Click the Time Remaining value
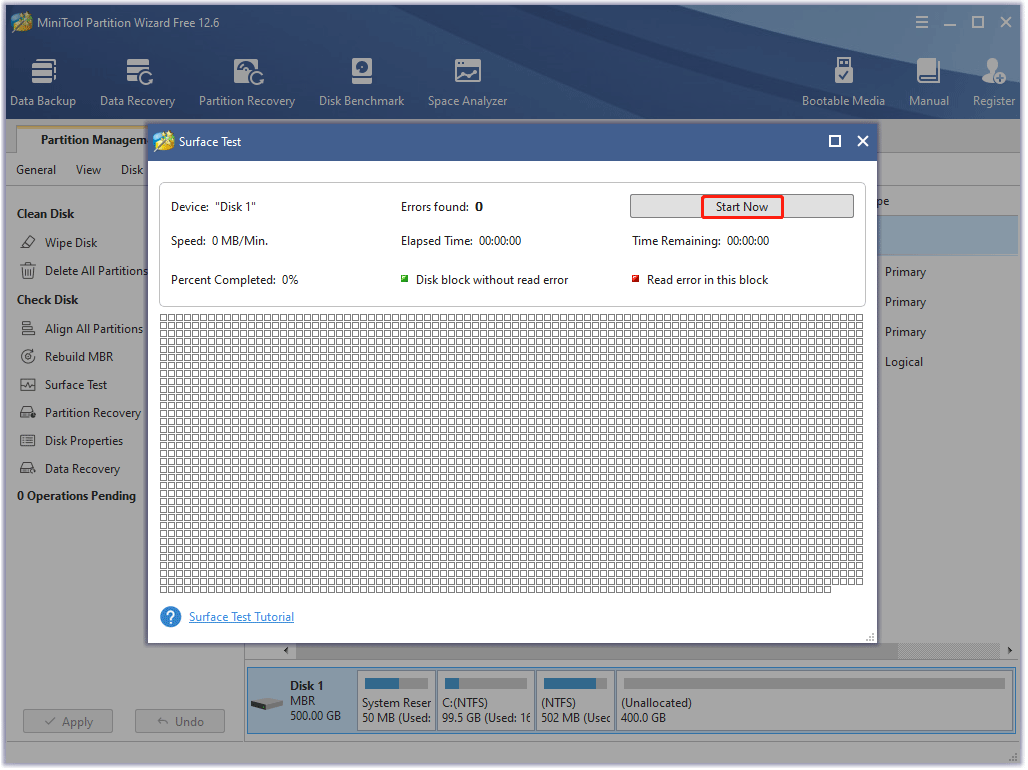 coord(748,241)
